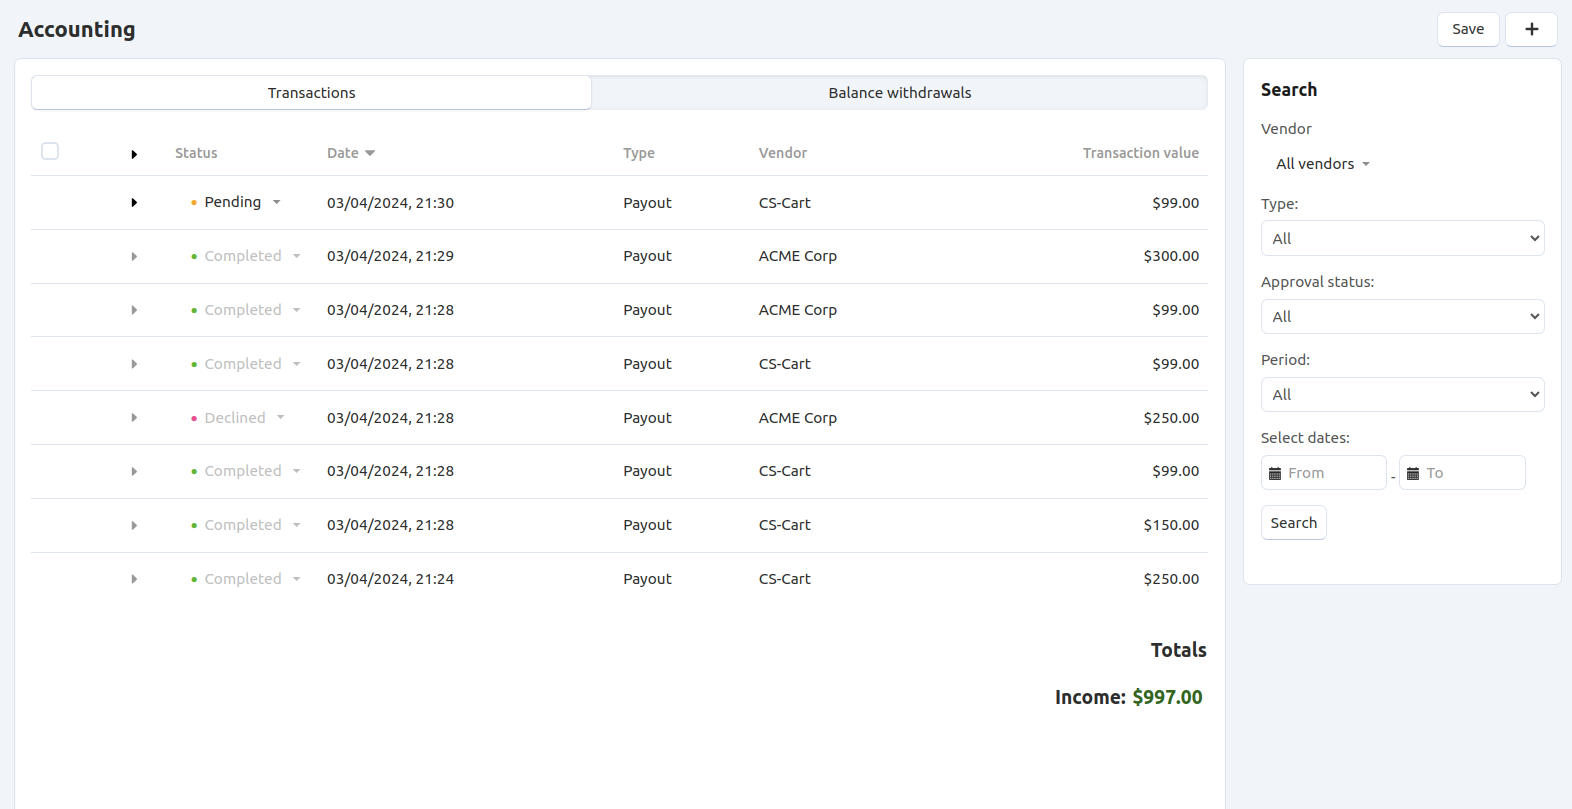Viewport: 1572px width, 809px height.
Task: Click CS-Cart vendor in Pending row
Action: (785, 203)
